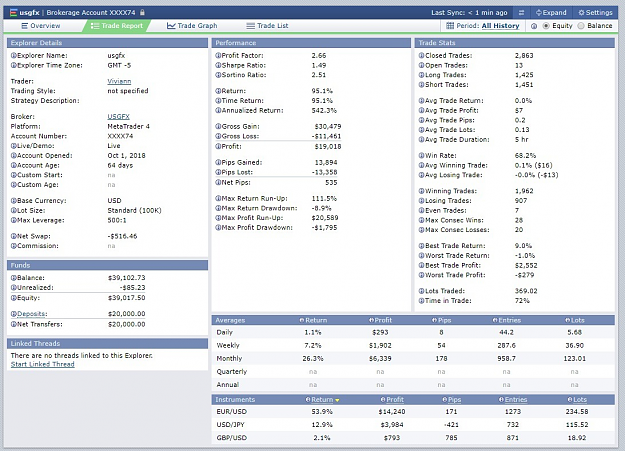Click info icon beside Best Trade Profit
The width and height of the screenshot is (625, 451).
click(421, 265)
